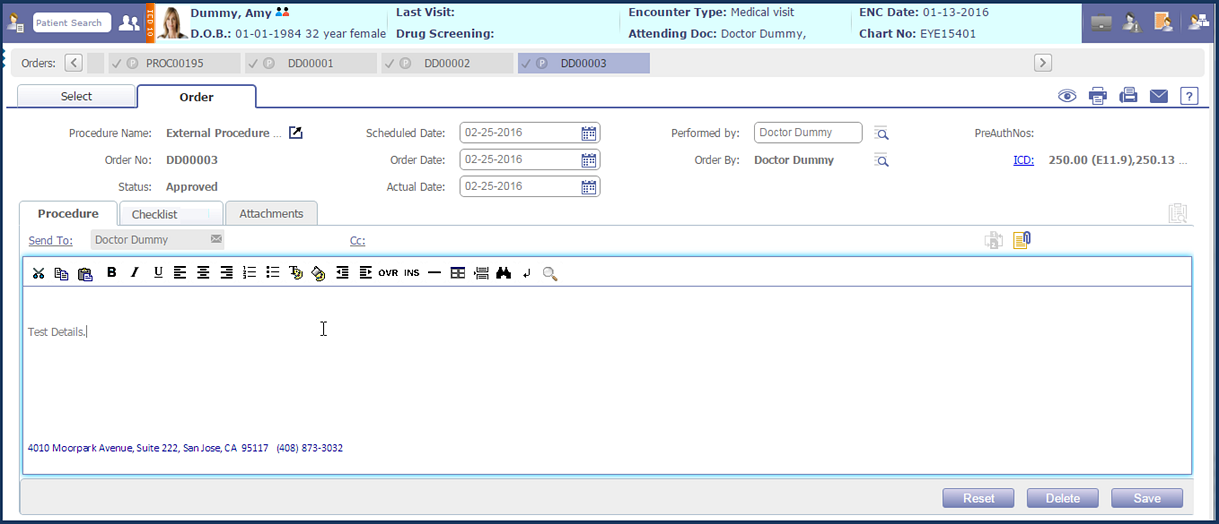Open Performed by lookup search icon
Image resolution: width=1219 pixels, height=524 pixels.
click(881, 133)
